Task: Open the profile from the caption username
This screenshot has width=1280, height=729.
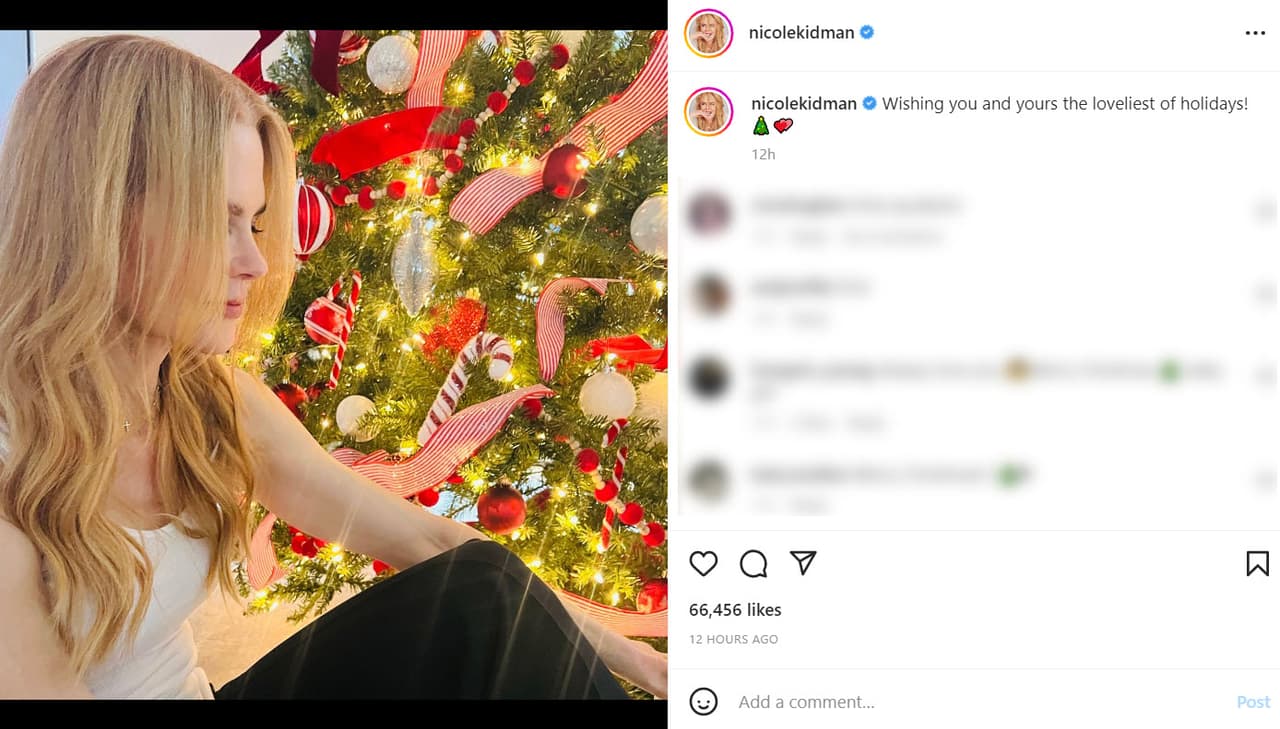Action: coord(804,103)
